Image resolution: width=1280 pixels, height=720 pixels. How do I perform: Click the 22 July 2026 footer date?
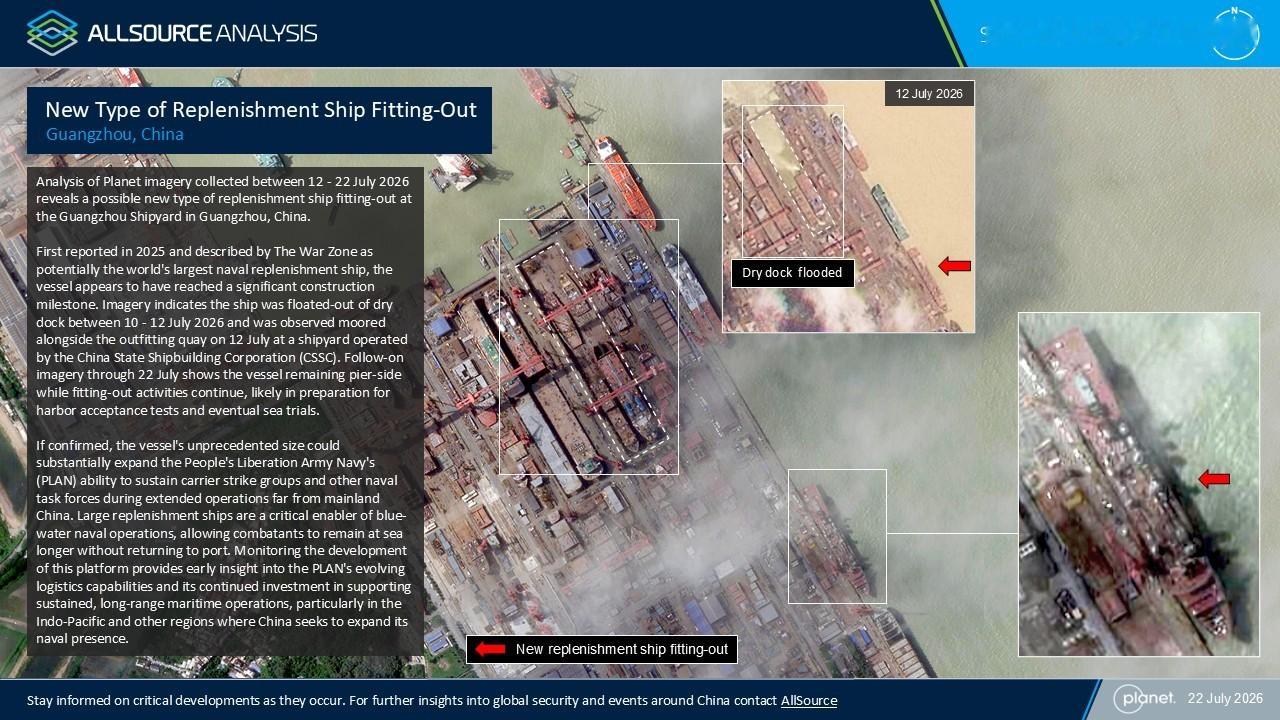[1225, 698]
